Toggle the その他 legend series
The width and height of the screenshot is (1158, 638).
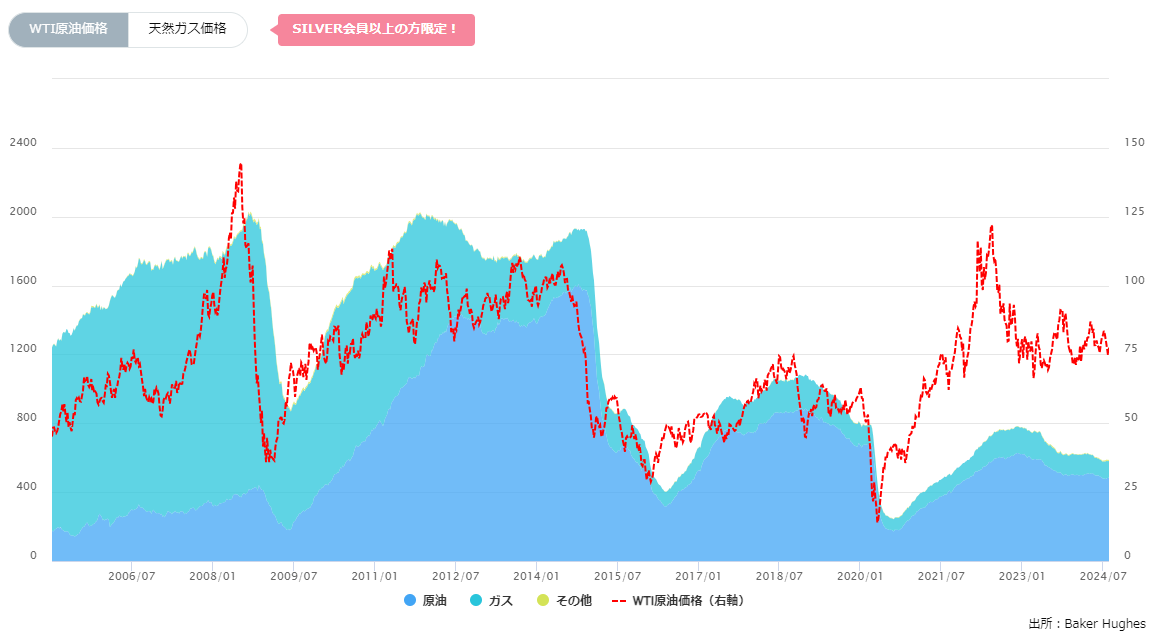(x=564, y=600)
